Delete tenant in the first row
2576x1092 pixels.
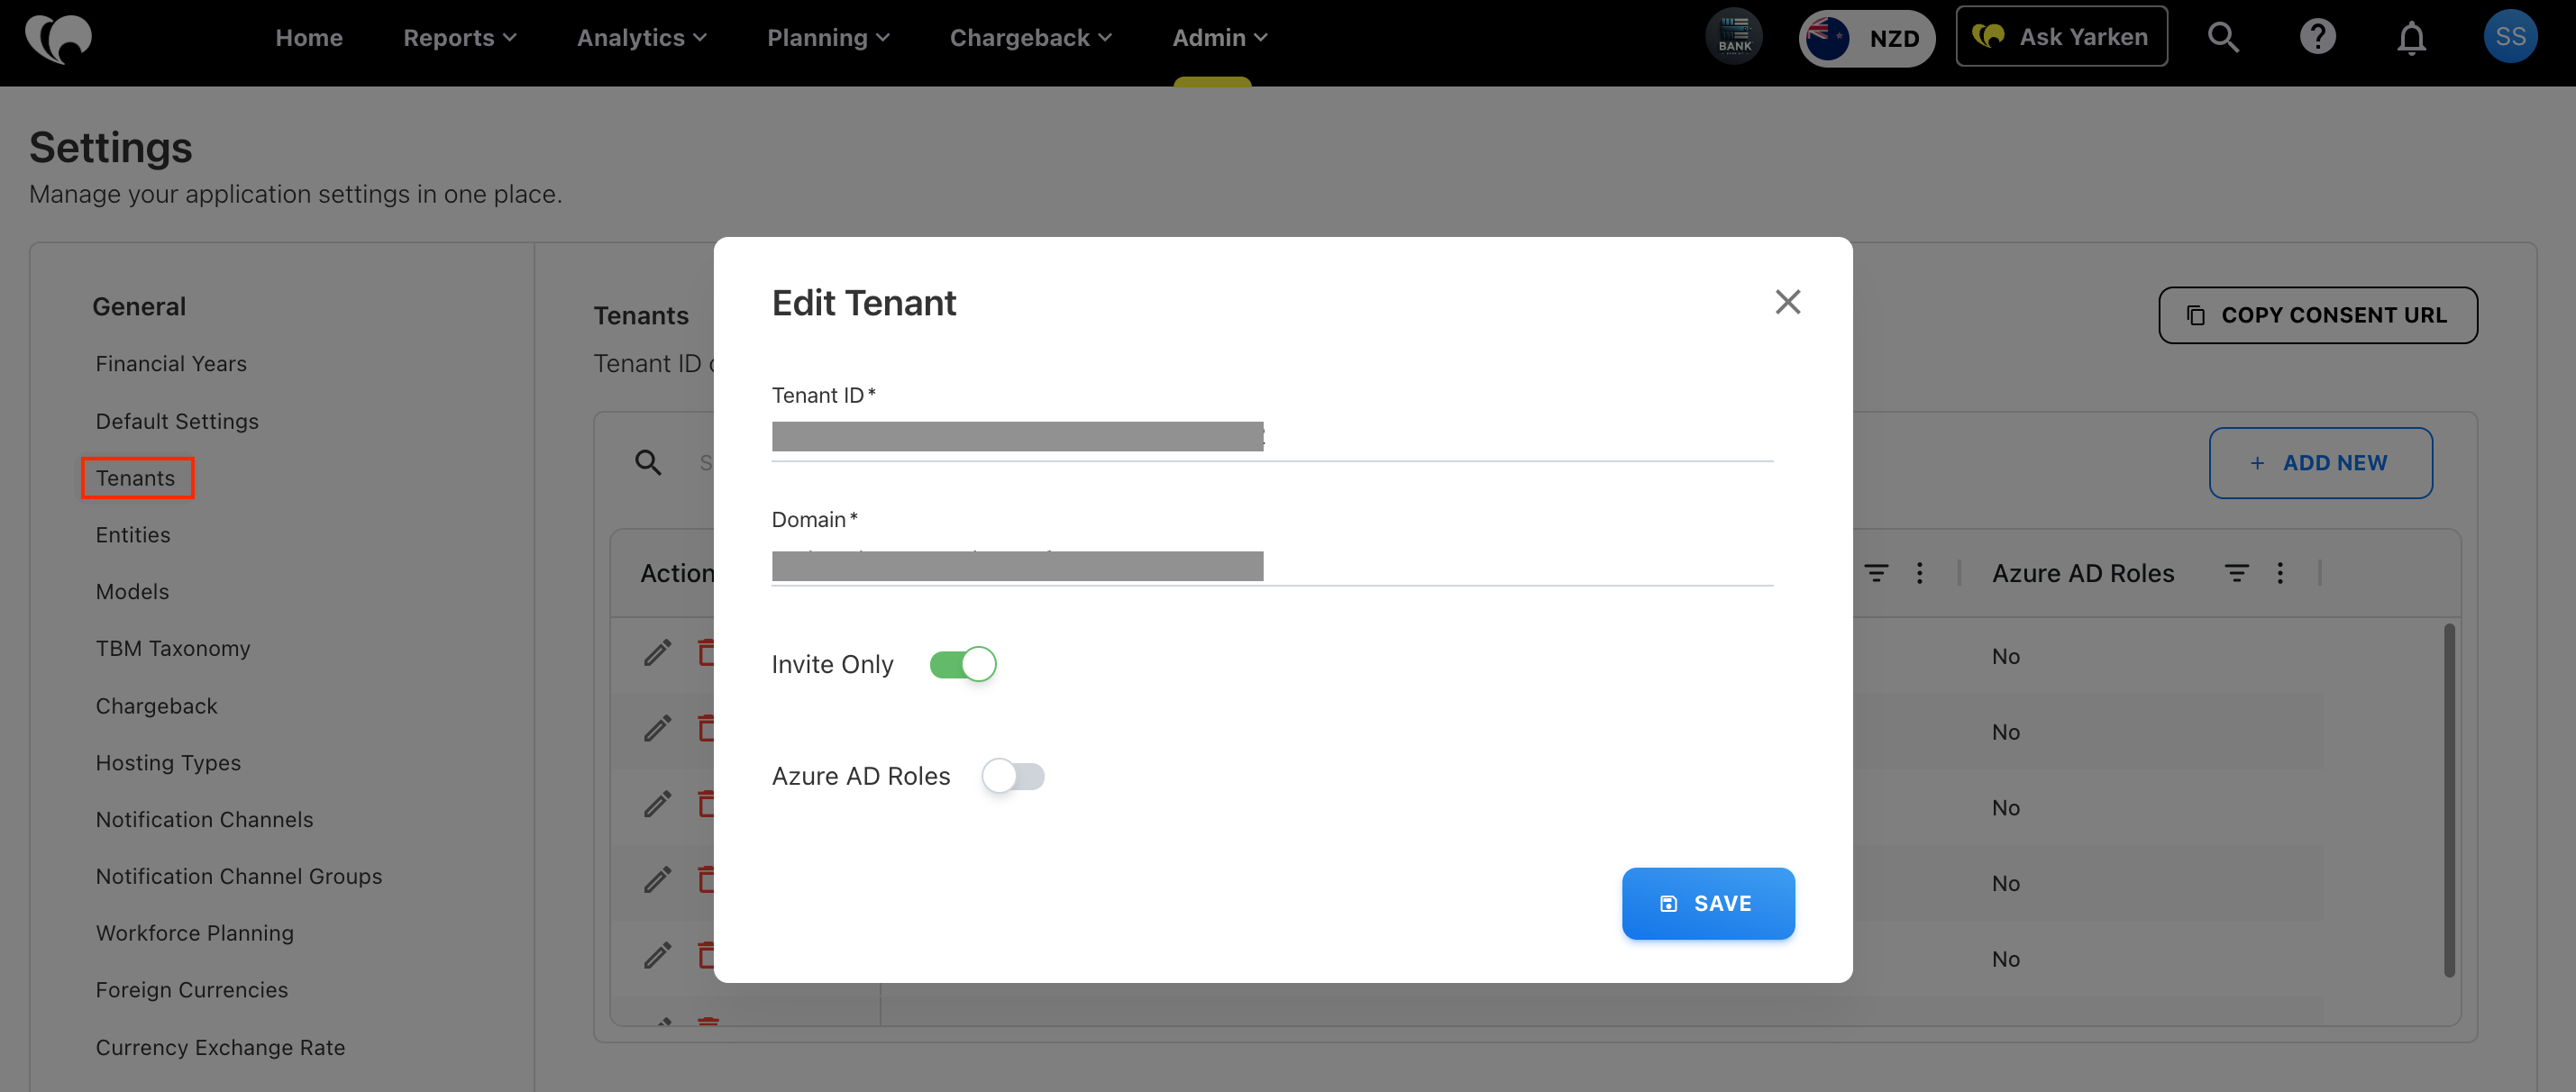(706, 654)
